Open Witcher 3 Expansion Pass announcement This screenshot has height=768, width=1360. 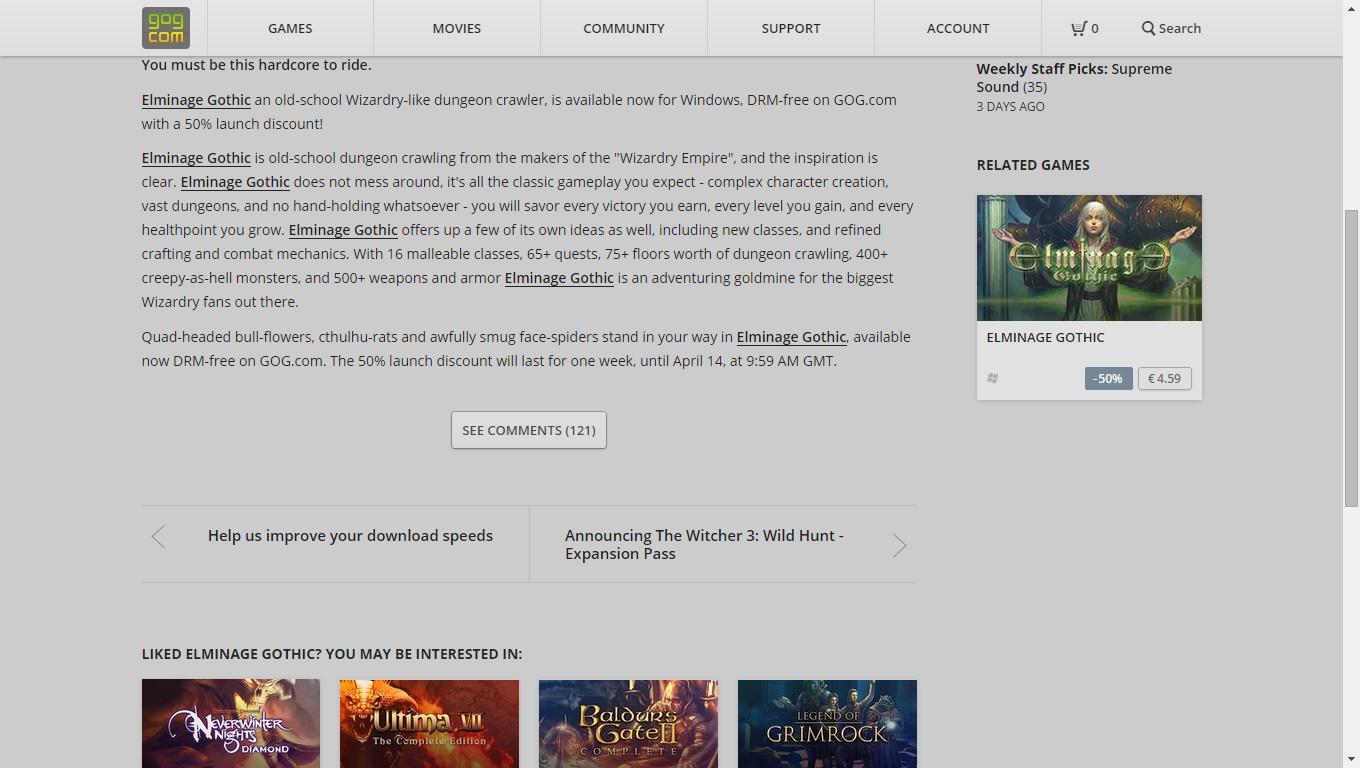704,545
